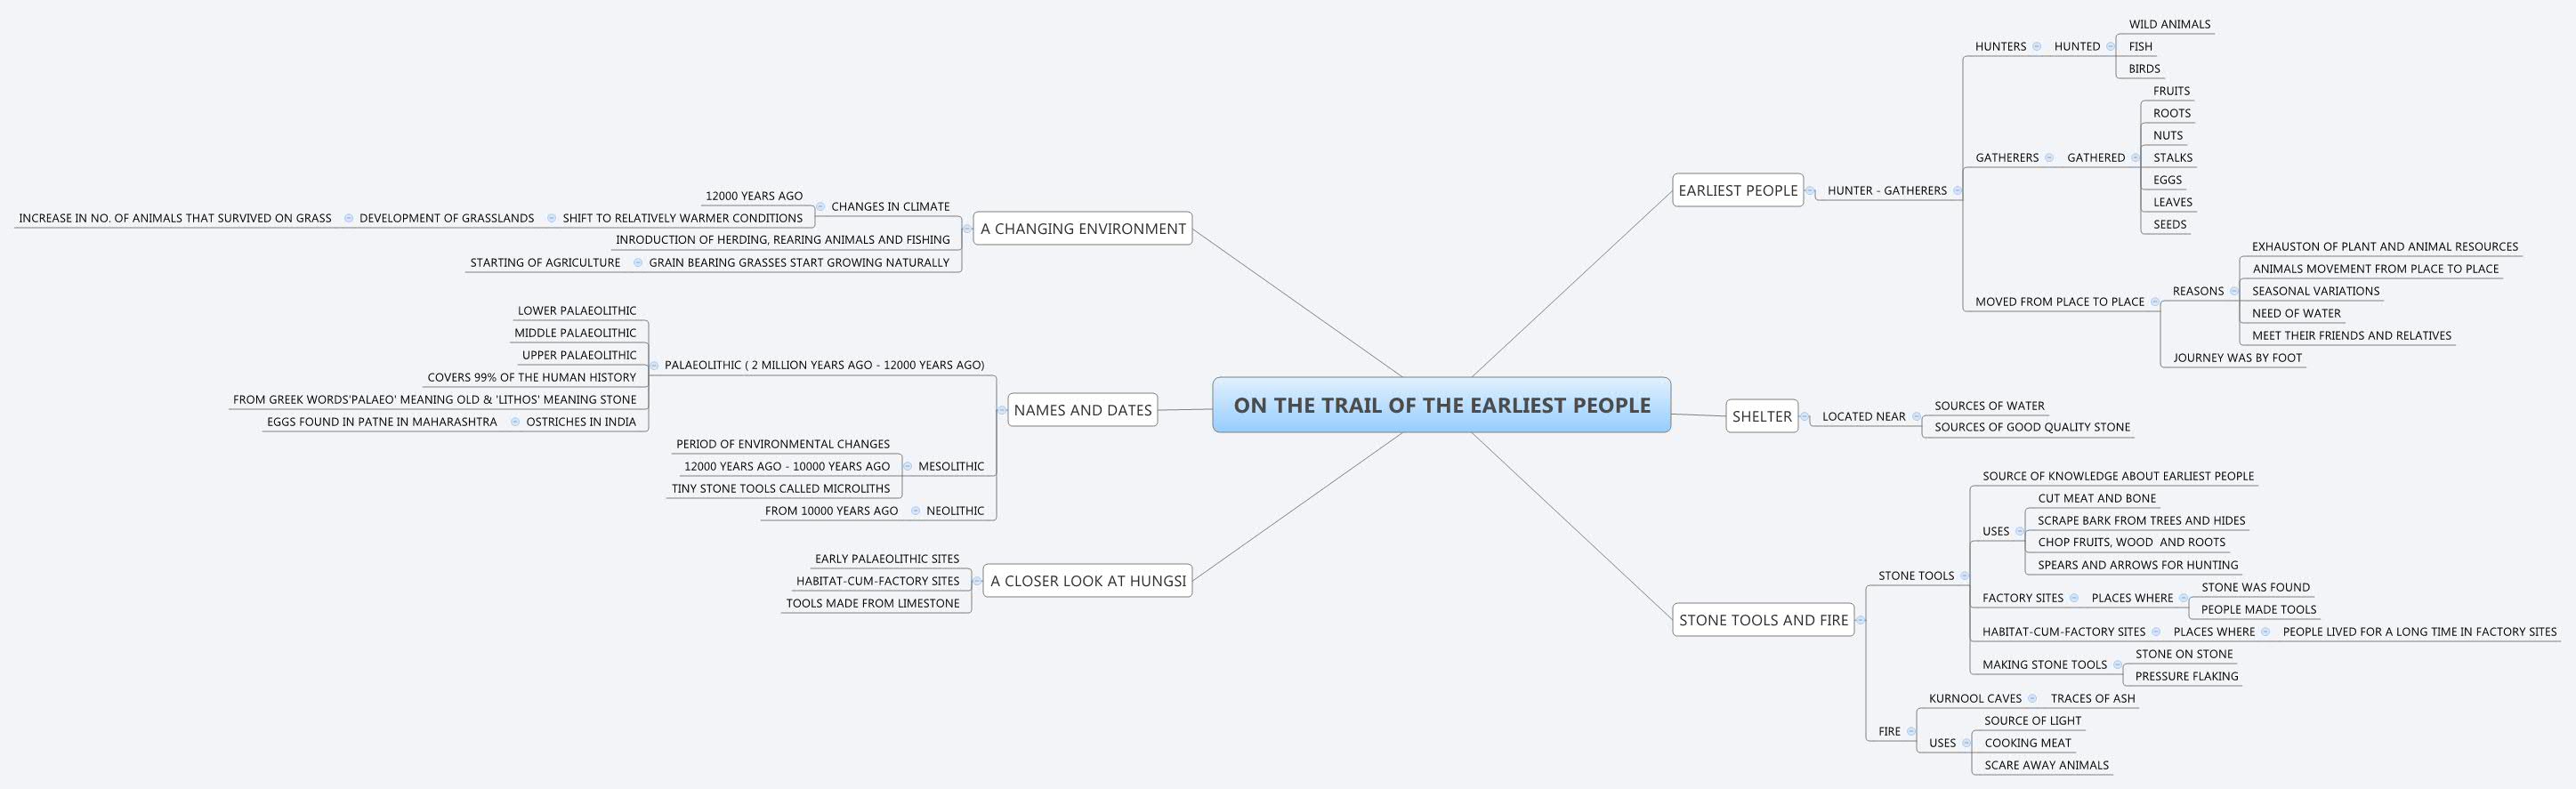Collapse the MESOLITHIC node toggle
The image size is (2576, 789).
click(x=908, y=466)
